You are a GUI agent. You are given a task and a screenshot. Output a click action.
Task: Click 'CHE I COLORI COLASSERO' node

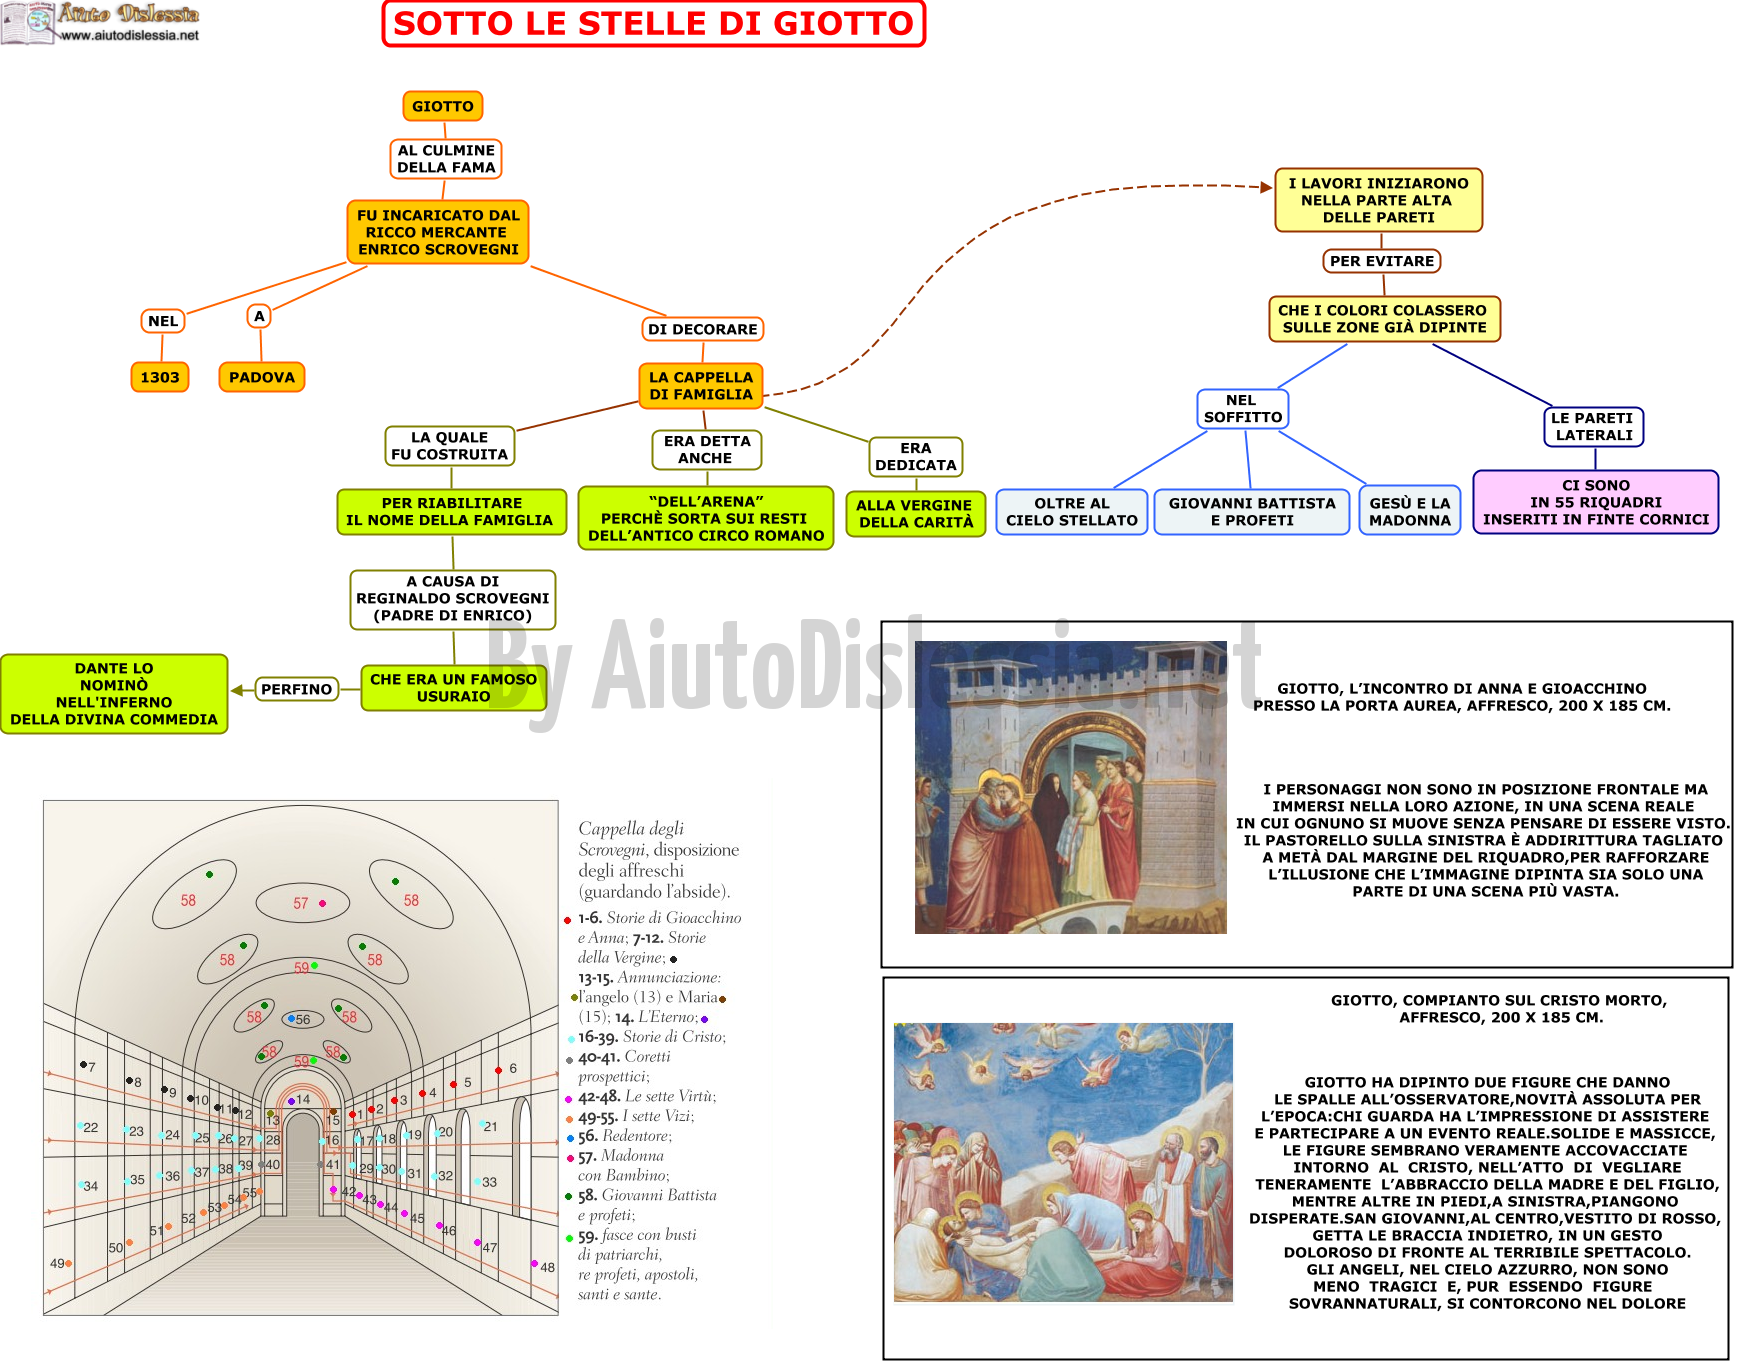tap(1385, 319)
